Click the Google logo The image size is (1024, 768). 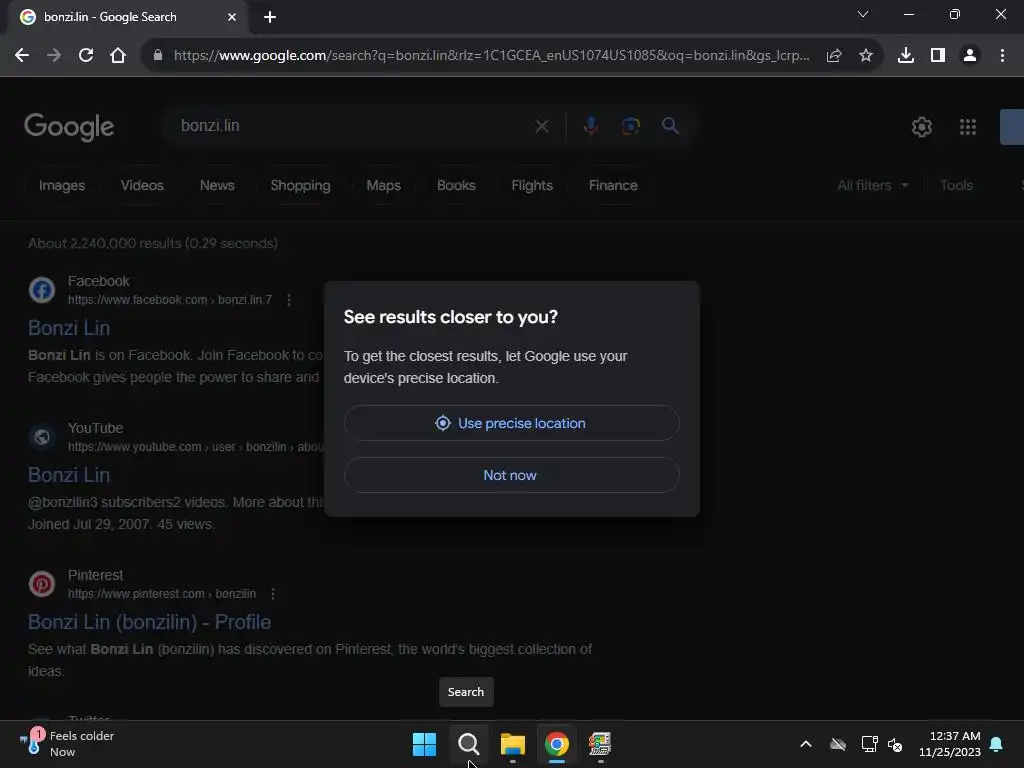pos(69,127)
